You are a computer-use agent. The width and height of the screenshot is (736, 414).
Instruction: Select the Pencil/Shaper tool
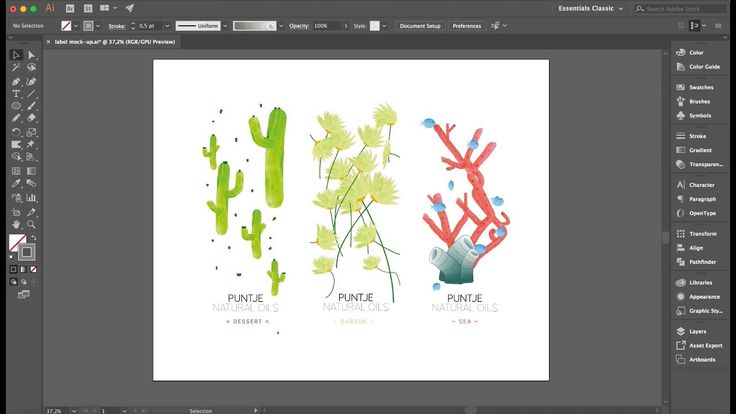pyautogui.click(x=16, y=118)
